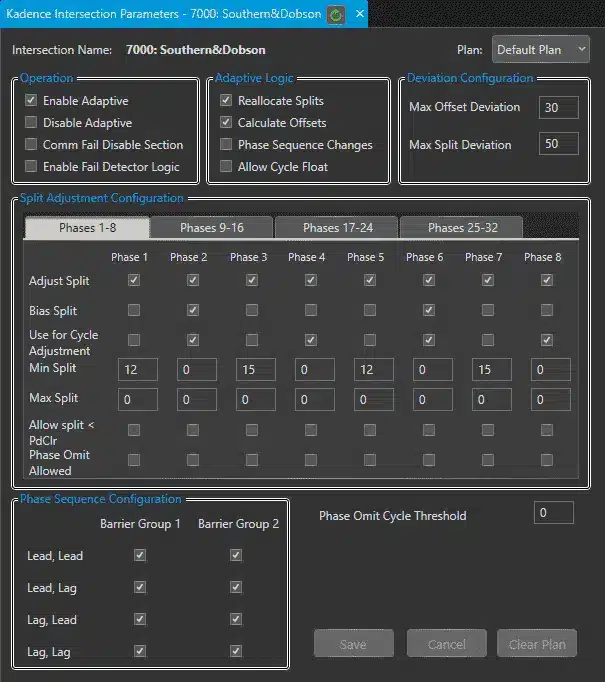Switch to the Phases 9-16 tab

pyautogui.click(x=212, y=228)
